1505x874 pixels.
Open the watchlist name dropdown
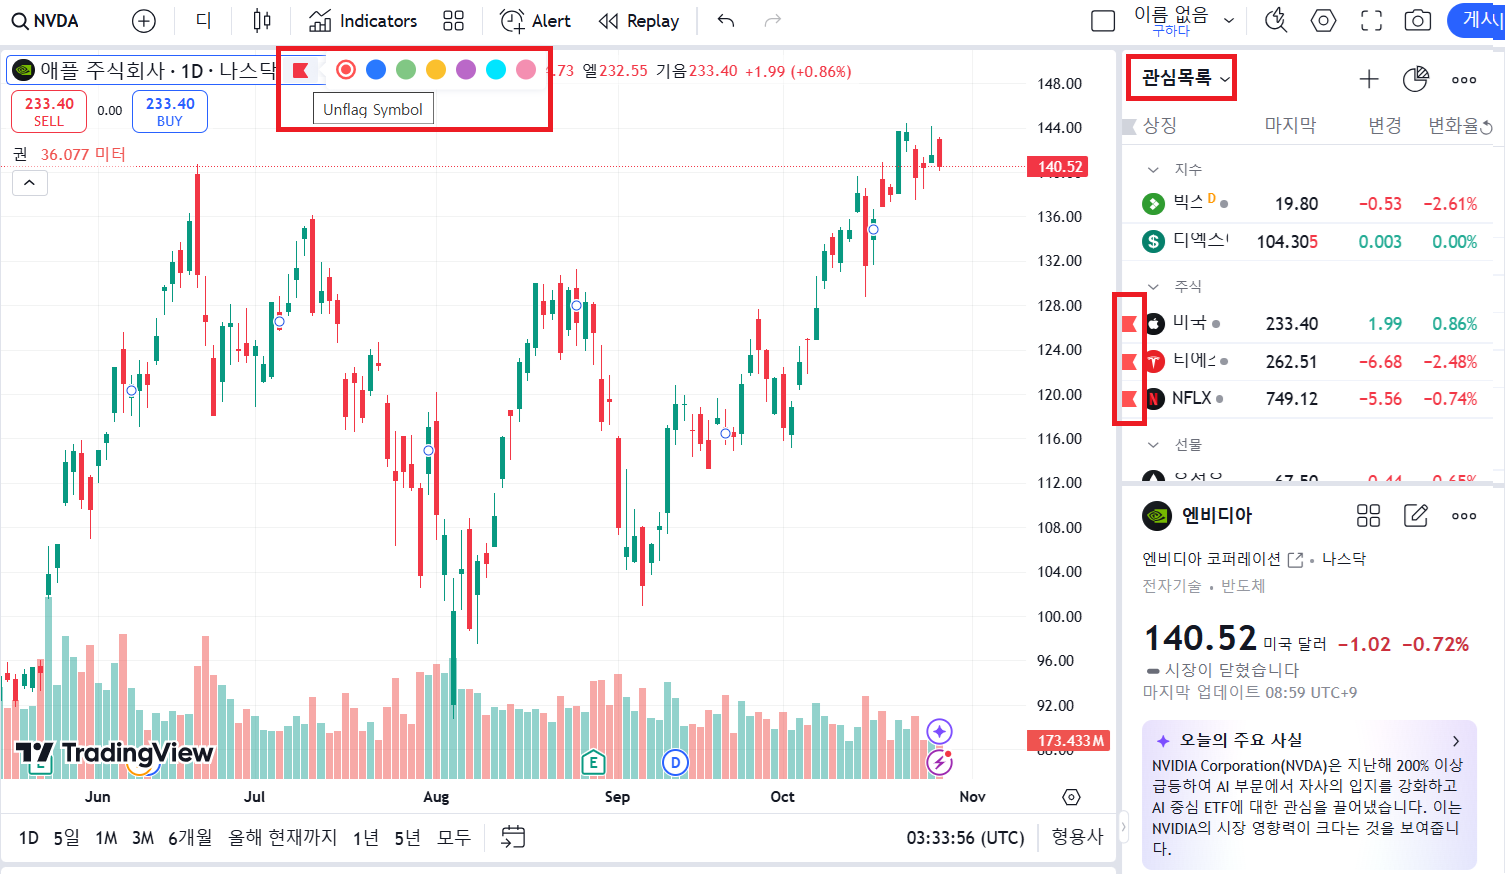tap(1185, 77)
